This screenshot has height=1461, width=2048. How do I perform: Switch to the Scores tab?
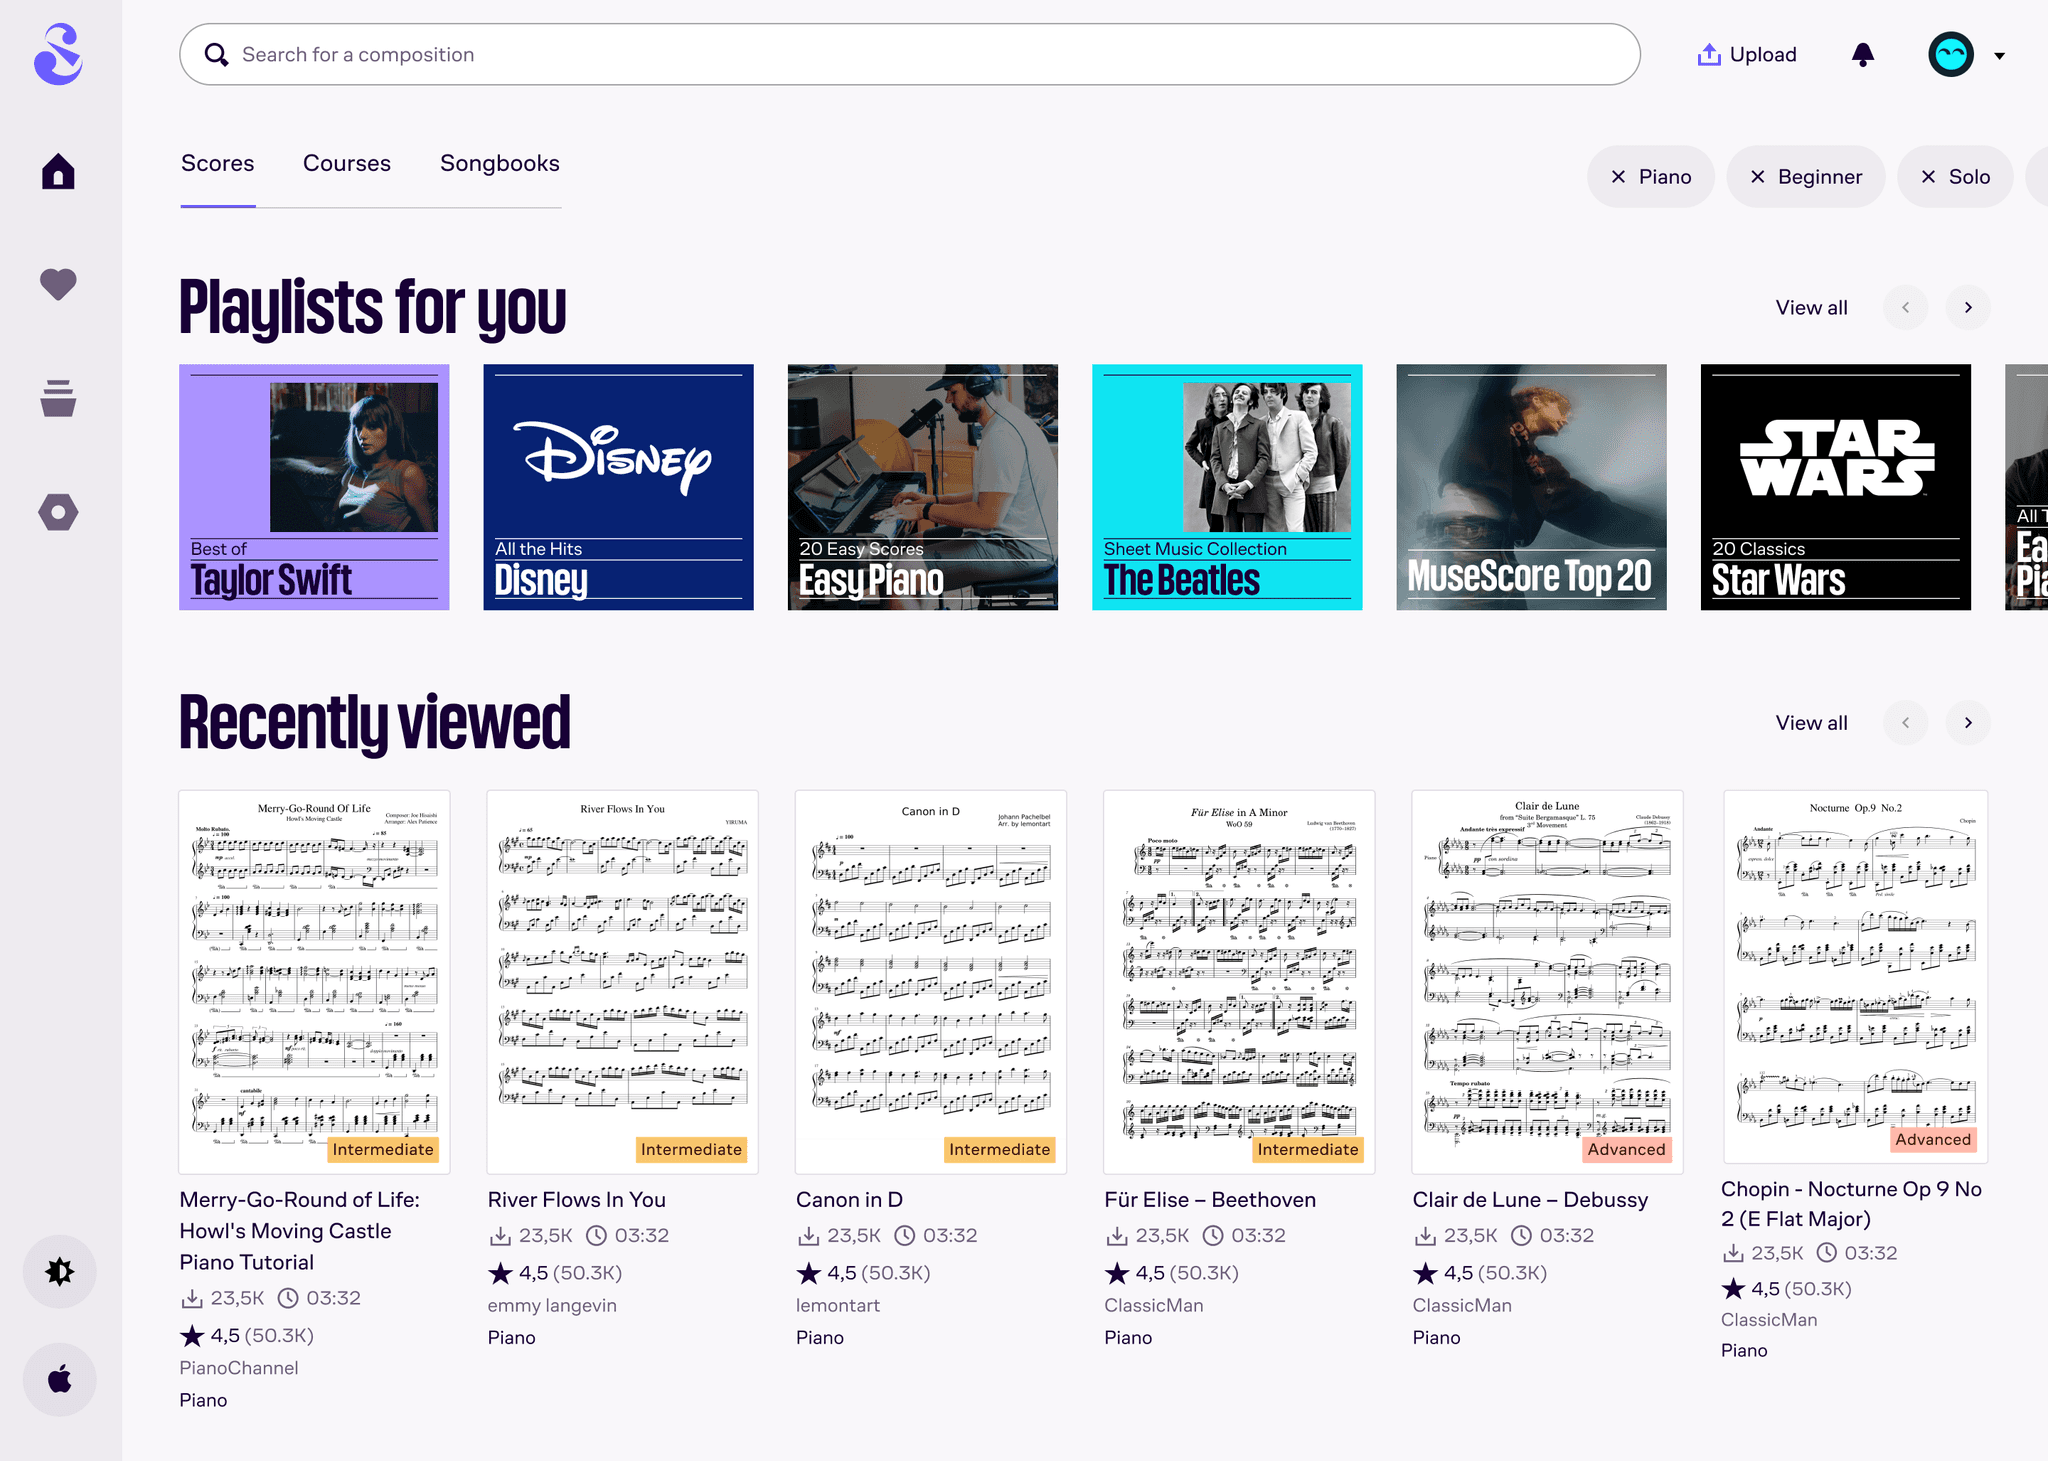[218, 163]
